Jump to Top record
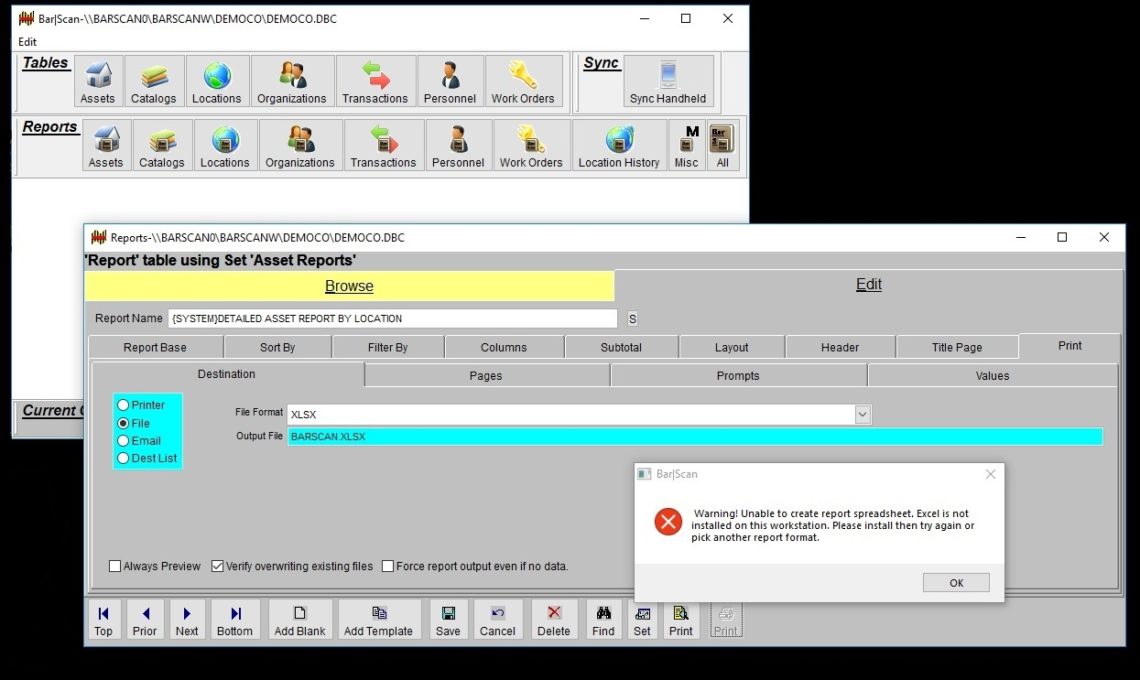This screenshot has height=680, width=1140. [x=103, y=620]
